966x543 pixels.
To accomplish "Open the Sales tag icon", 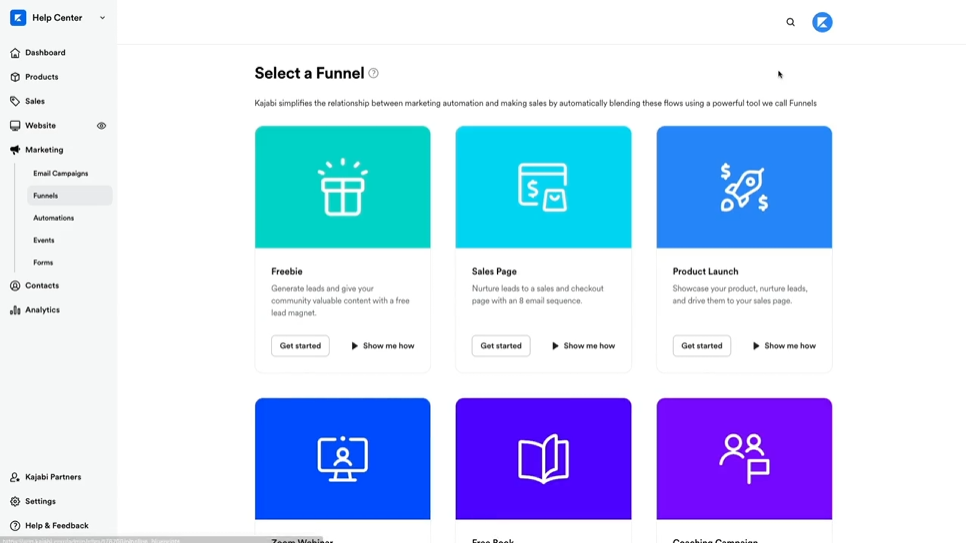I will coord(15,101).
